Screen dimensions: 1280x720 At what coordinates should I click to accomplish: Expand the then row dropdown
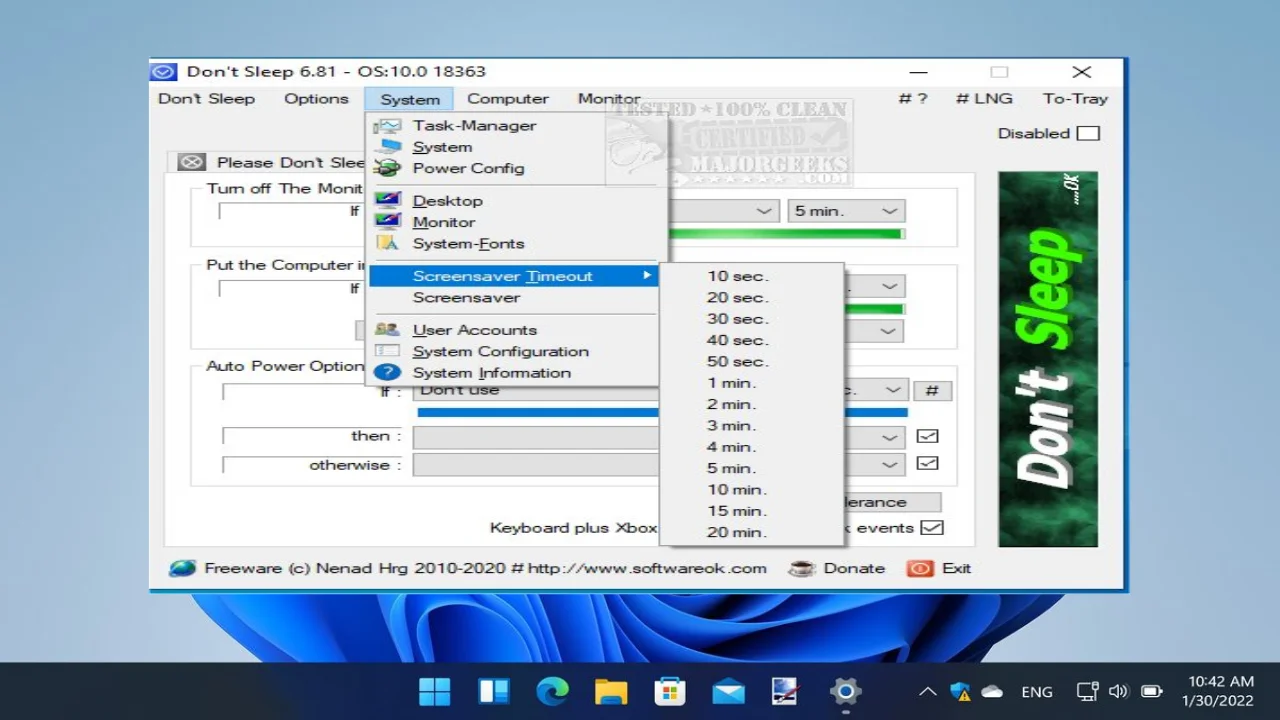(x=889, y=437)
